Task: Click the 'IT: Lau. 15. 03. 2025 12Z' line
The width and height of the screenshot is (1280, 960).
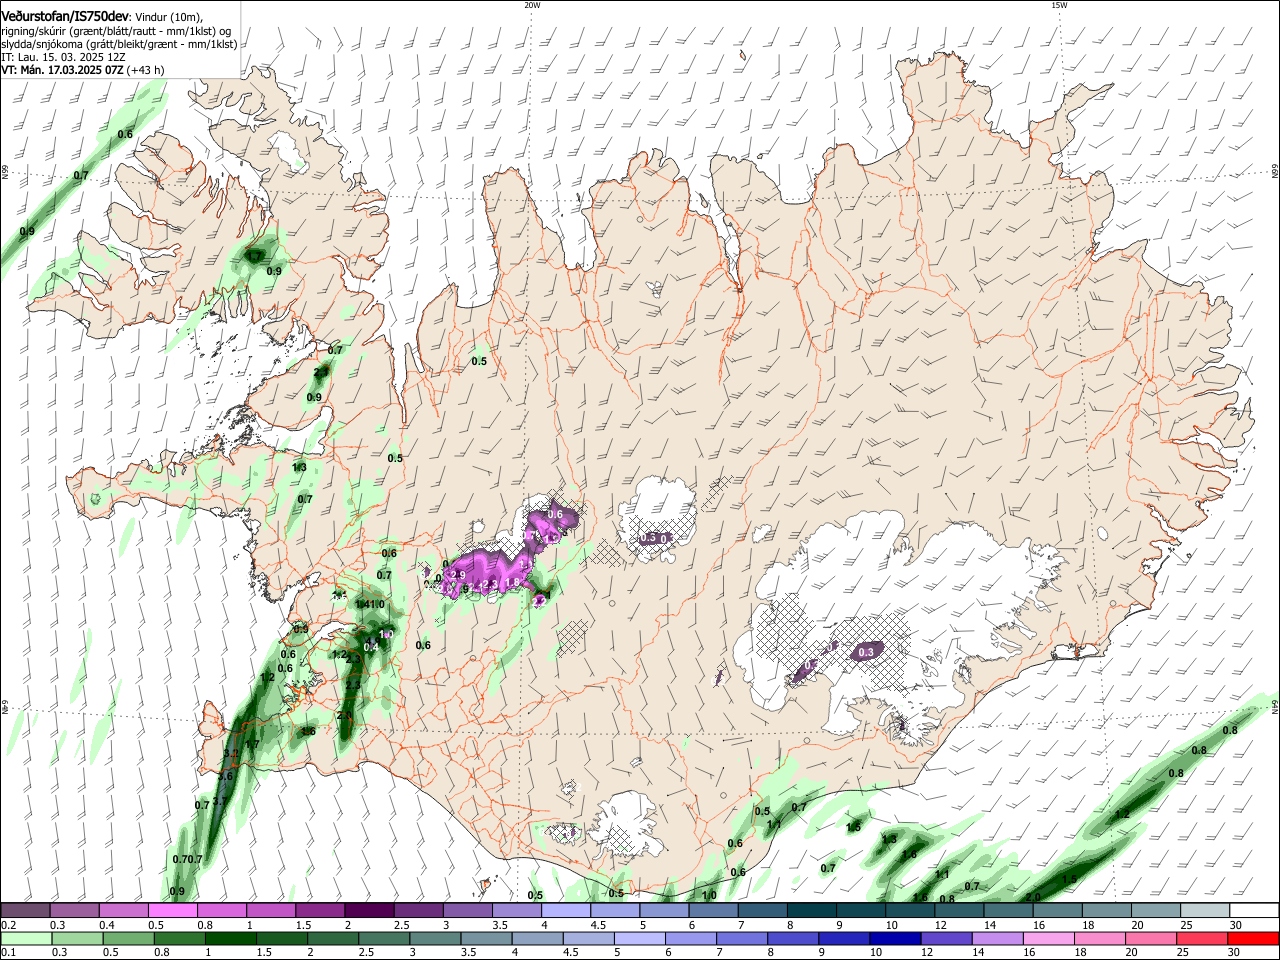Action: click(63, 57)
